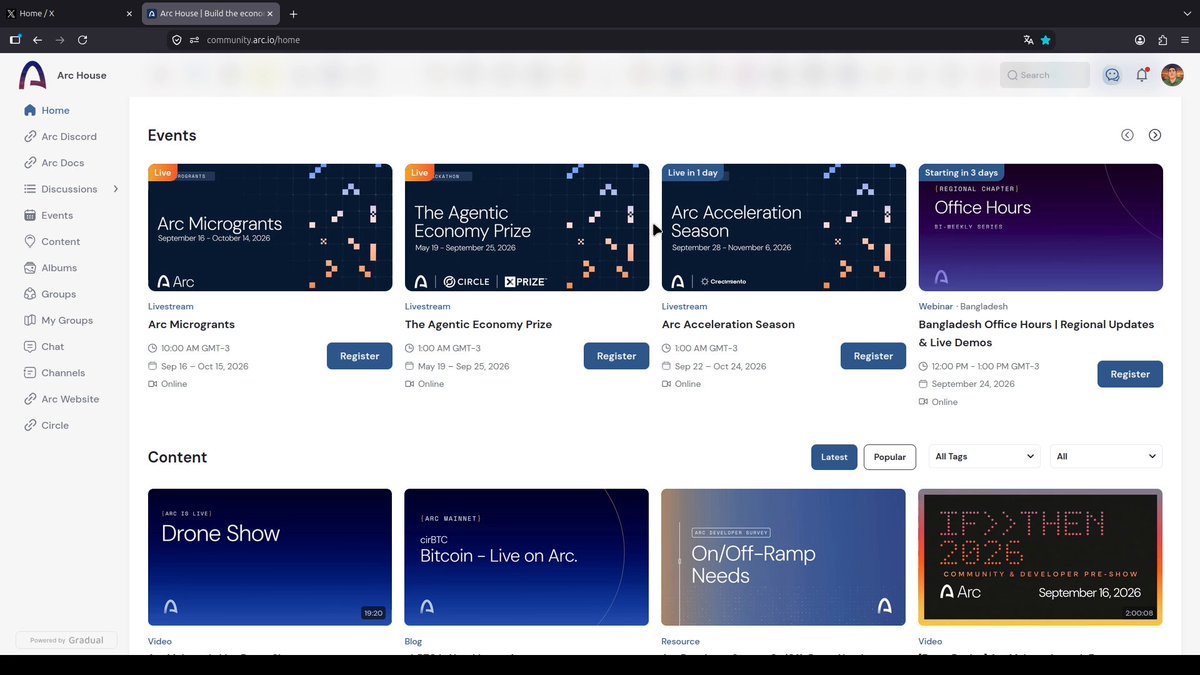Open the browser account icon
The image size is (1200, 675).
point(1140,40)
